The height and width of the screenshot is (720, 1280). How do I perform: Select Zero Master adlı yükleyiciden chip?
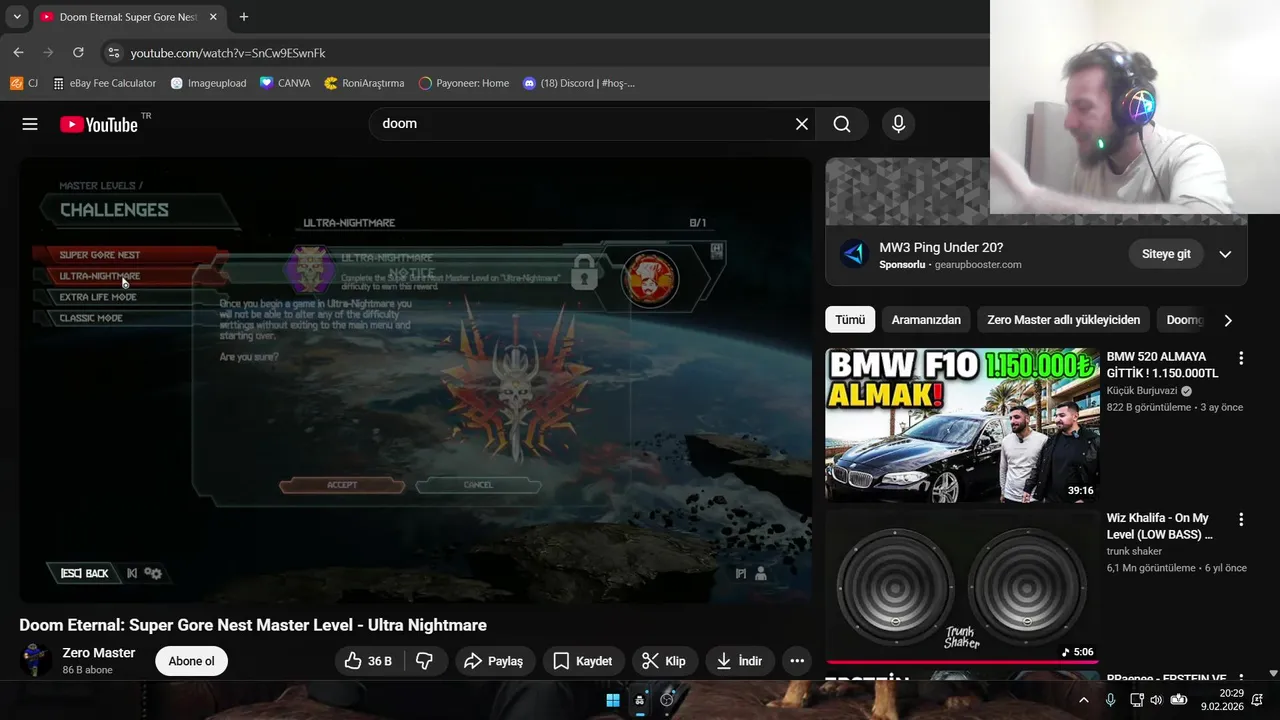click(x=1063, y=320)
